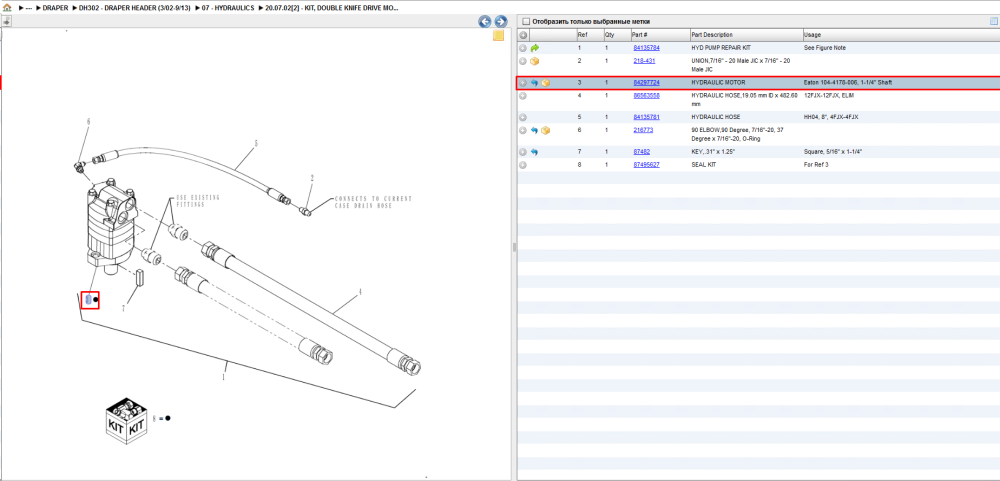Add HYD PUMP REPAIR KIT row to list

pyautogui.click(x=523, y=48)
